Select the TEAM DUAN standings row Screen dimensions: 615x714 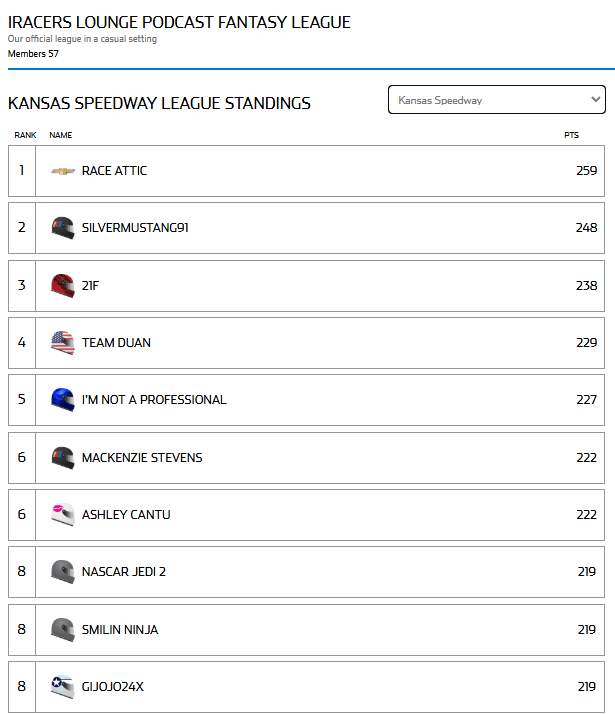[306, 343]
